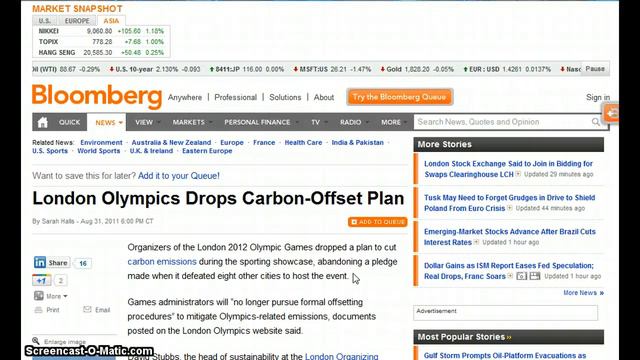
Task: Share the article via LinkedIn icon
Action: coord(40,262)
